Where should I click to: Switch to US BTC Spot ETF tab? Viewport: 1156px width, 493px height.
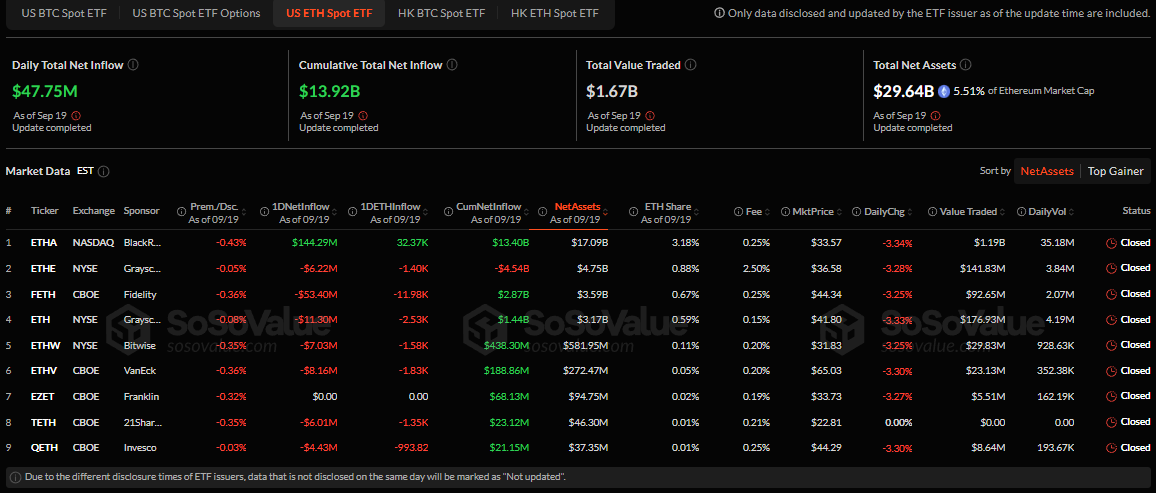(63, 13)
